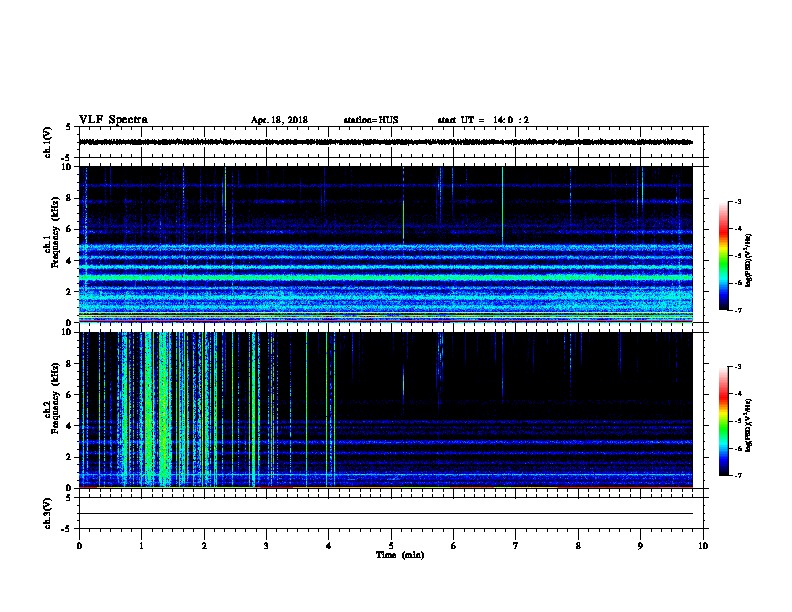Click the "Time (min)" x-axis label
The image size is (792, 612).
point(400,555)
